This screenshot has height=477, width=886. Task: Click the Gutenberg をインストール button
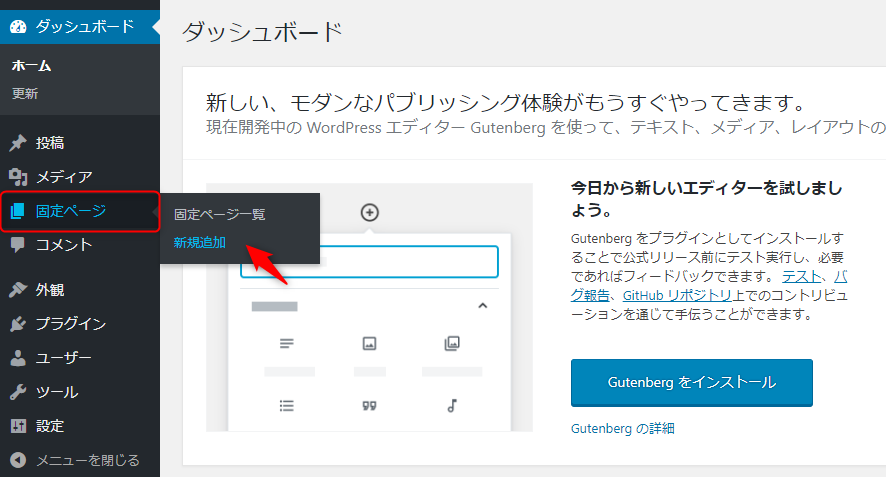[692, 383]
